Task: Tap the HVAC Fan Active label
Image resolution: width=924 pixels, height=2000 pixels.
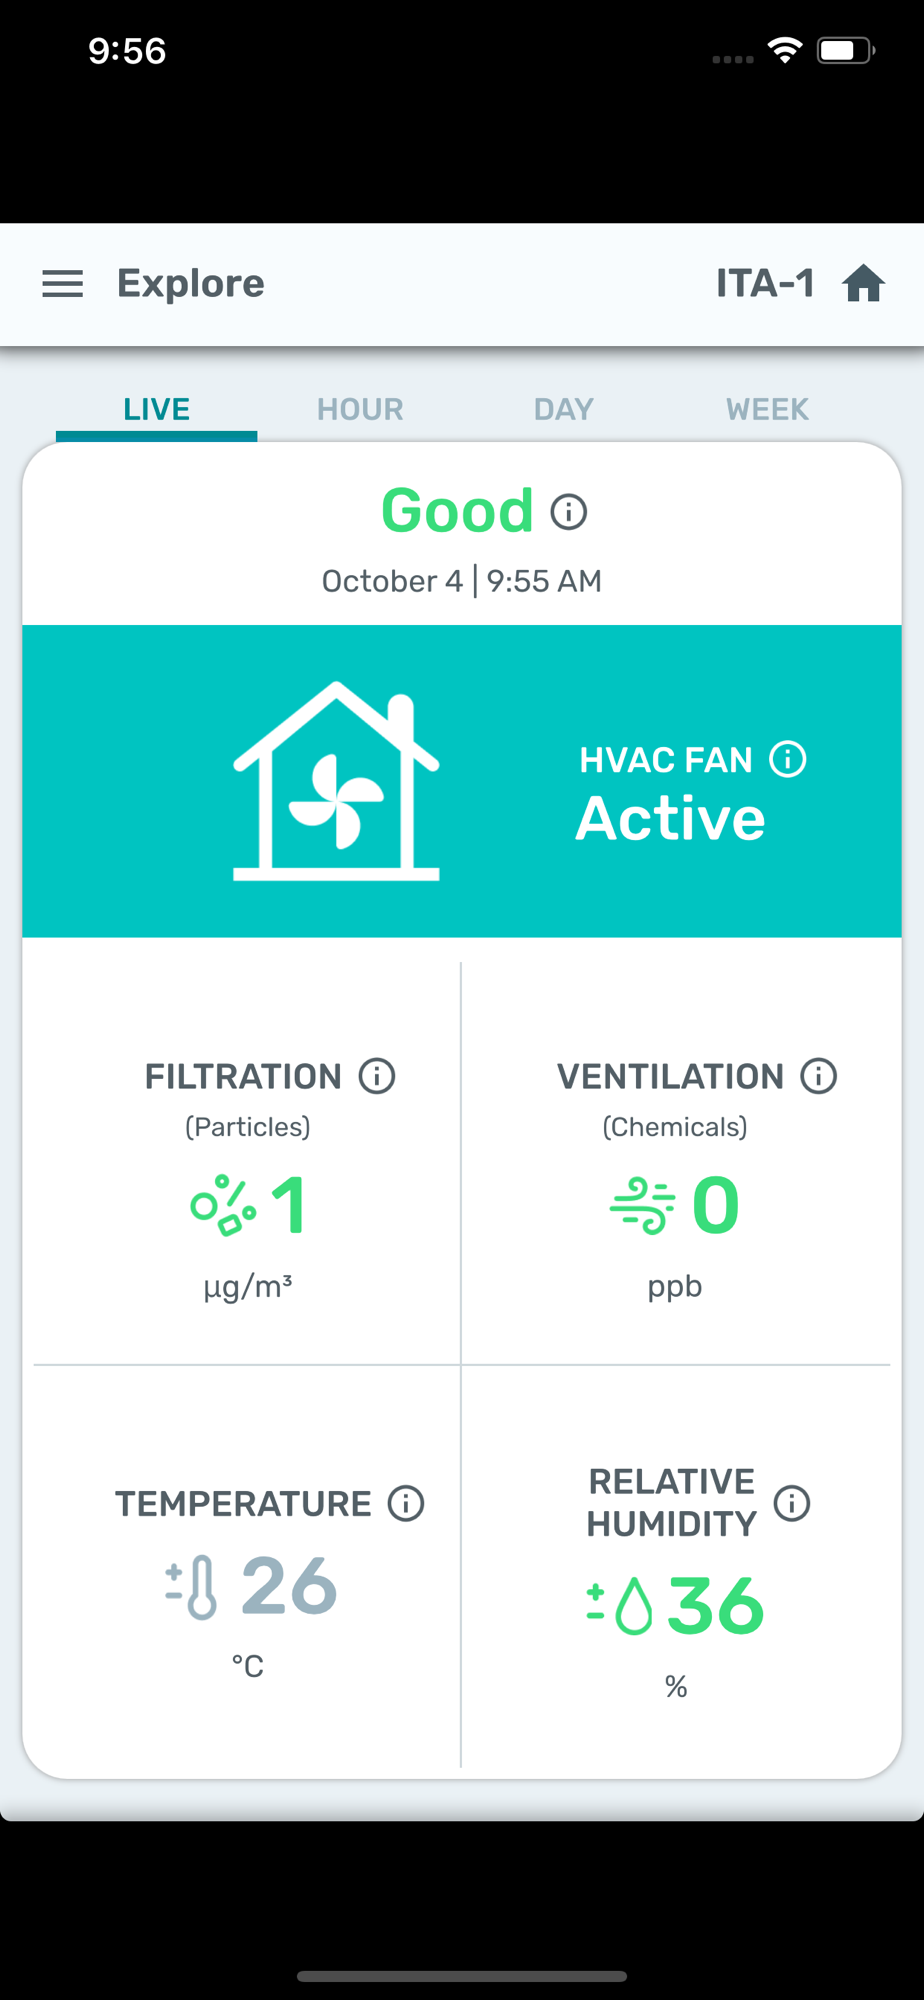Action: click(670, 818)
